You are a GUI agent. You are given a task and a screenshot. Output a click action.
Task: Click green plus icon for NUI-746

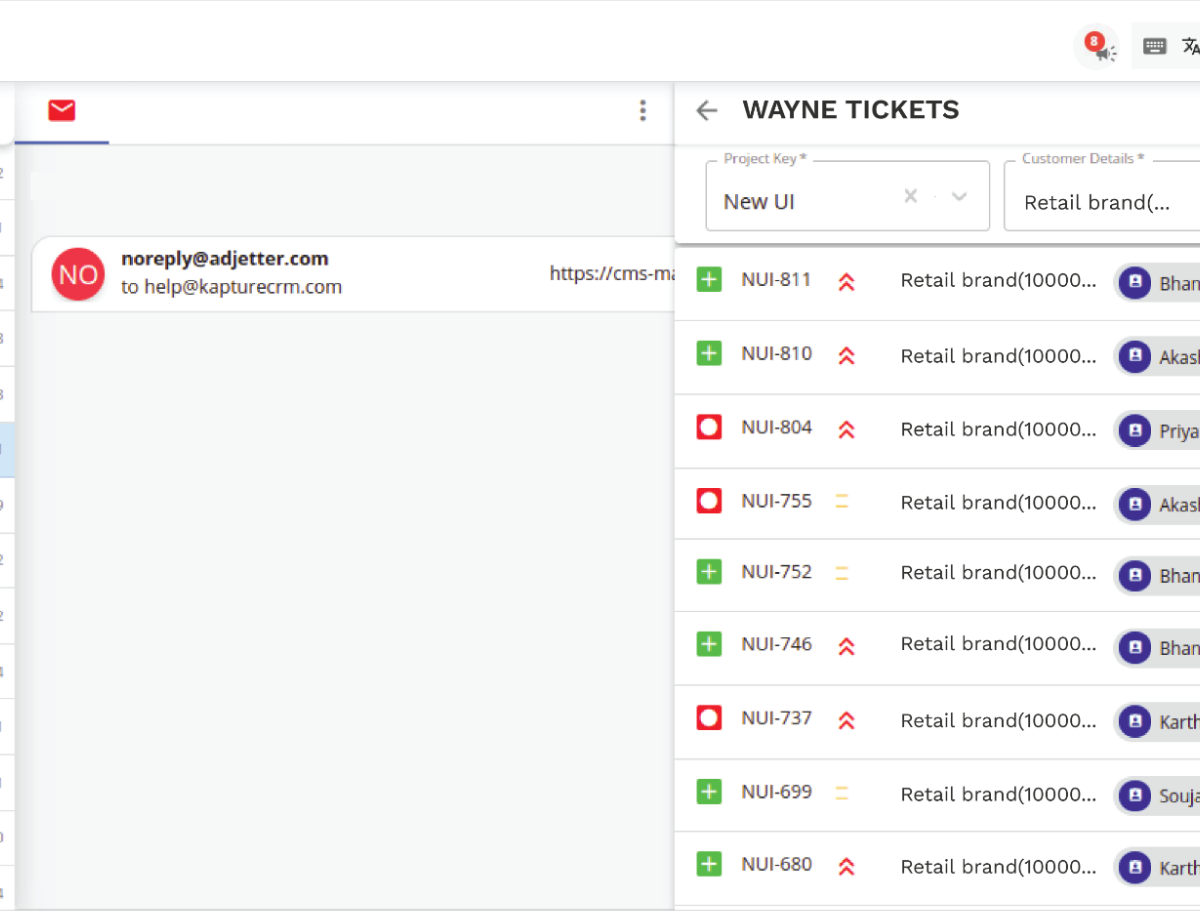(709, 644)
